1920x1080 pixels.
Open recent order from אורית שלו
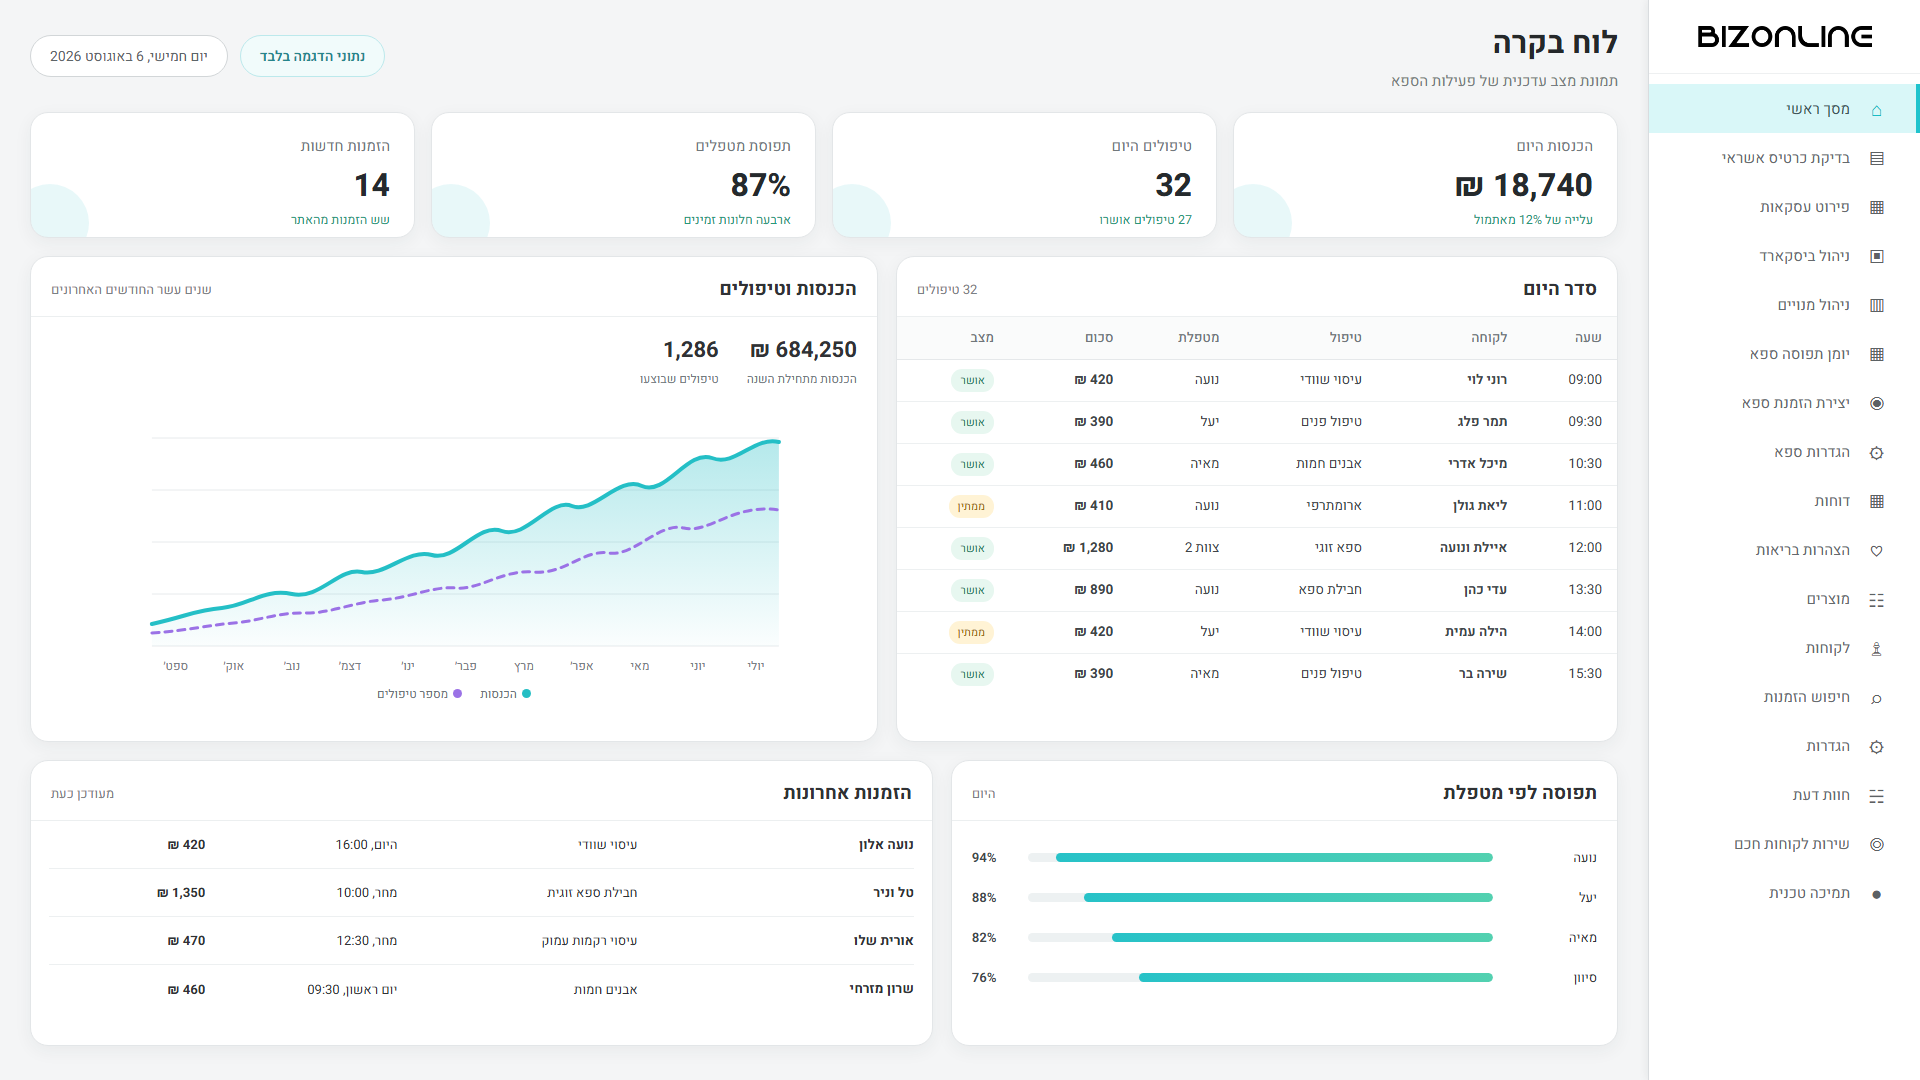[x=481, y=941]
